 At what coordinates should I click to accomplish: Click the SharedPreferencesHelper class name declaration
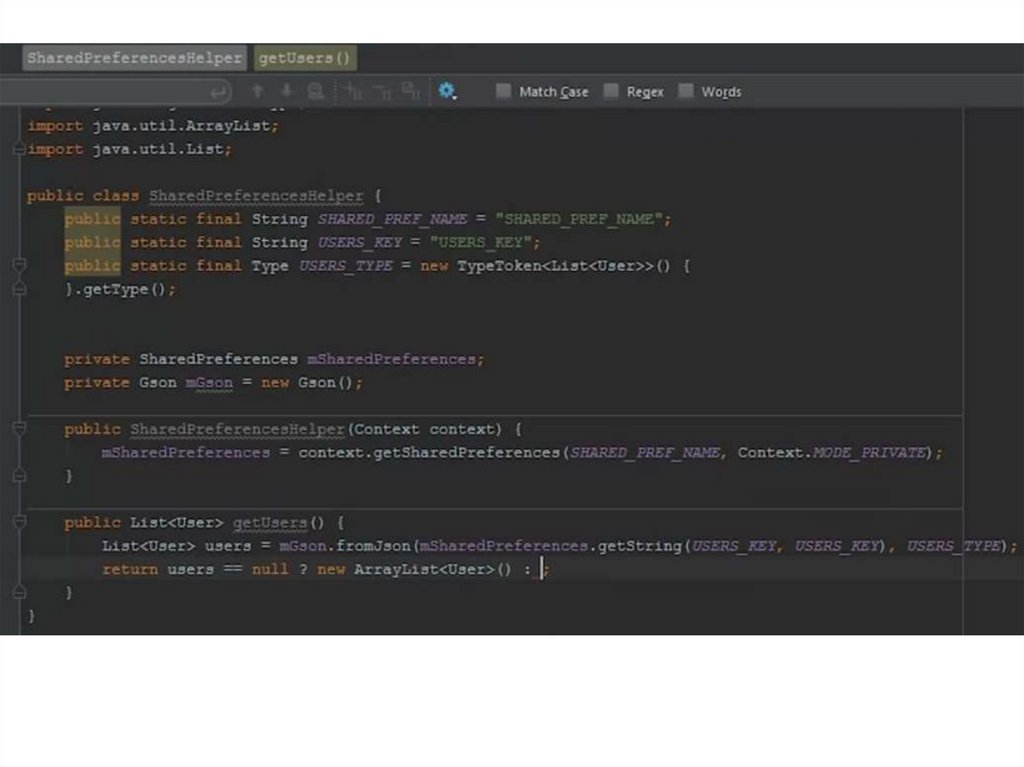[256, 196]
